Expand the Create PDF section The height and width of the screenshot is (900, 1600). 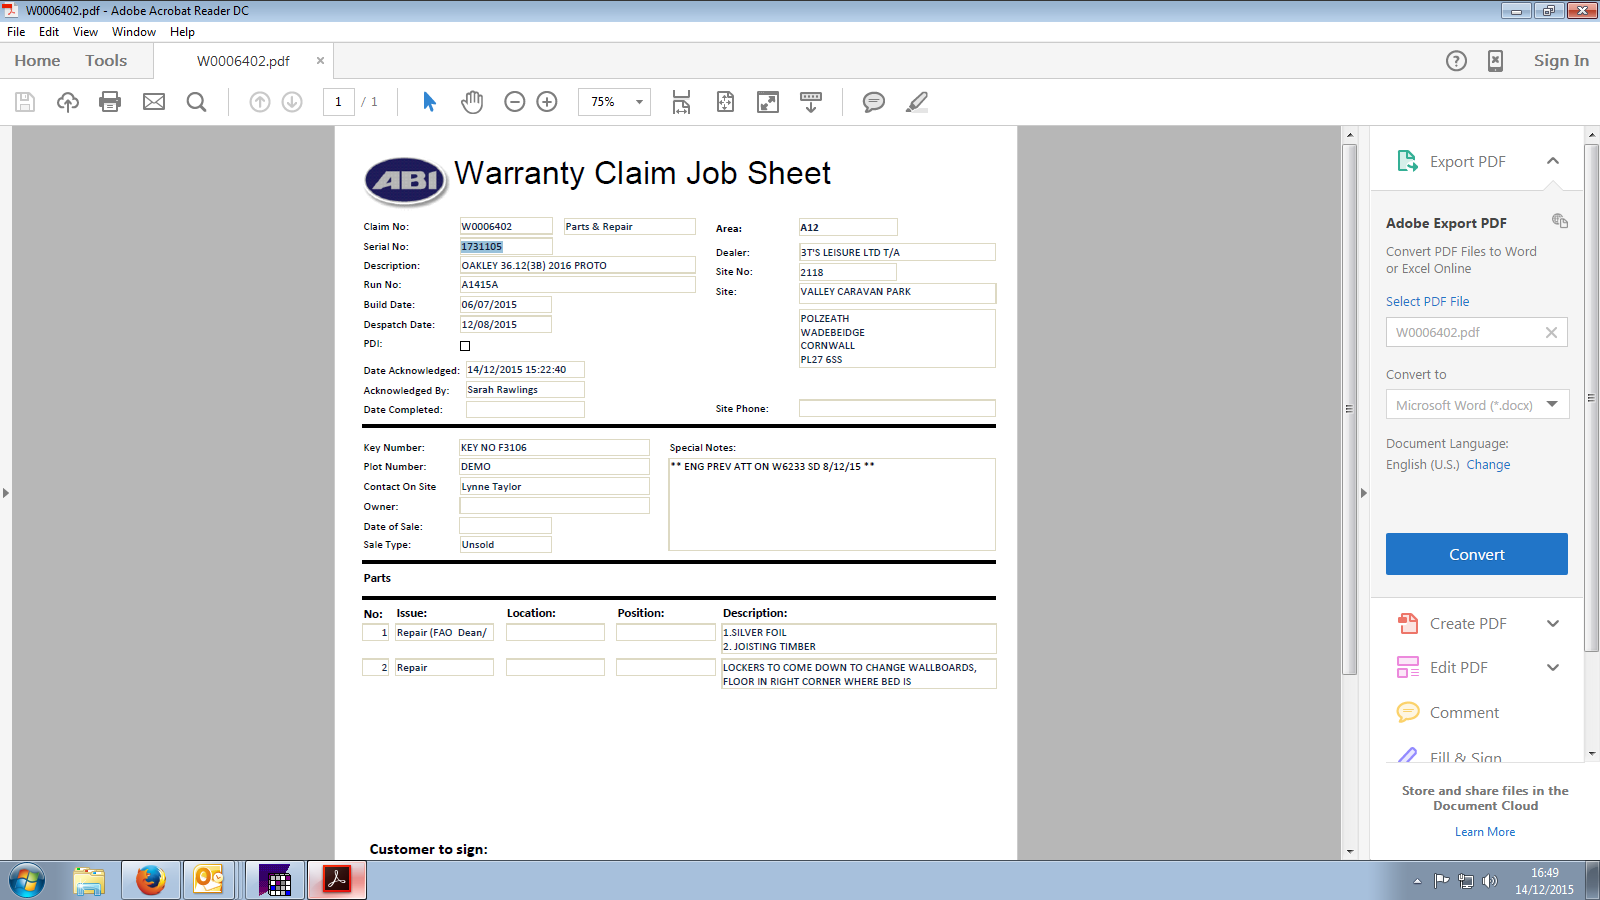coord(1552,624)
